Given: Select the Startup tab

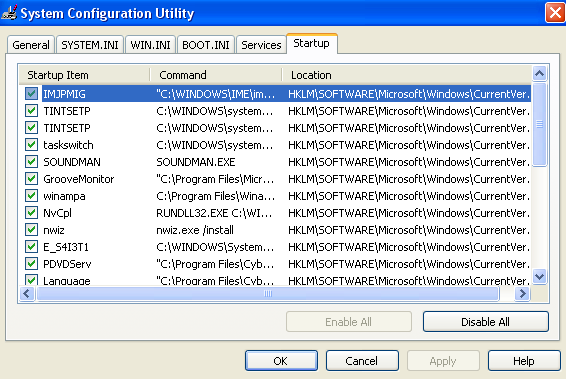Looking at the screenshot, I should pos(312,43).
